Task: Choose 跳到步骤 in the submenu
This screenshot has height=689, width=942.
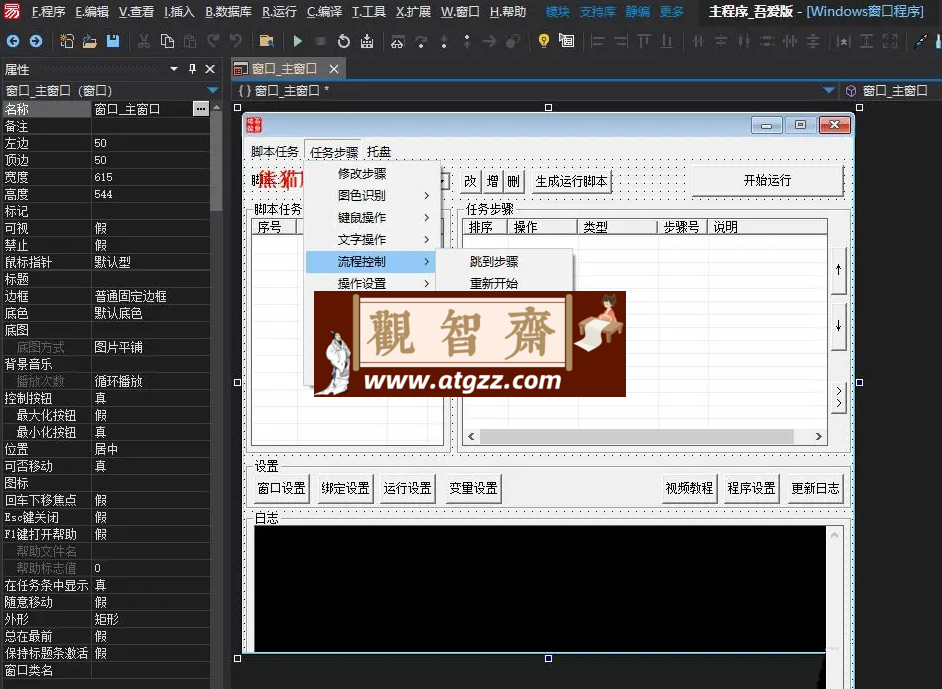Action: pos(494,261)
